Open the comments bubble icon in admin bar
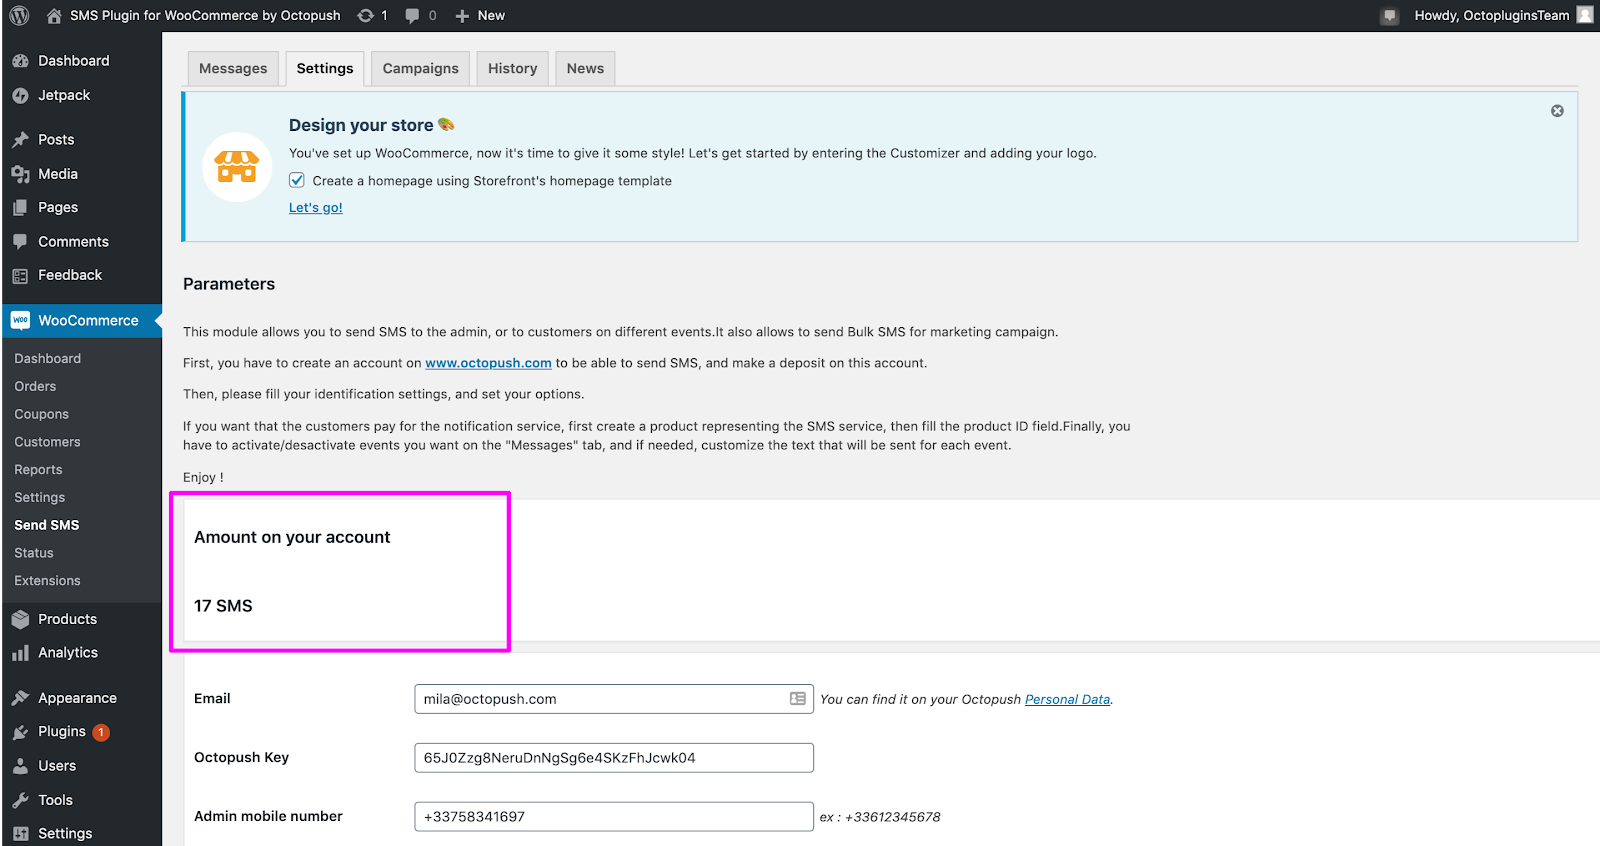Viewport: 1600px width, 846px height. pos(412,16)
